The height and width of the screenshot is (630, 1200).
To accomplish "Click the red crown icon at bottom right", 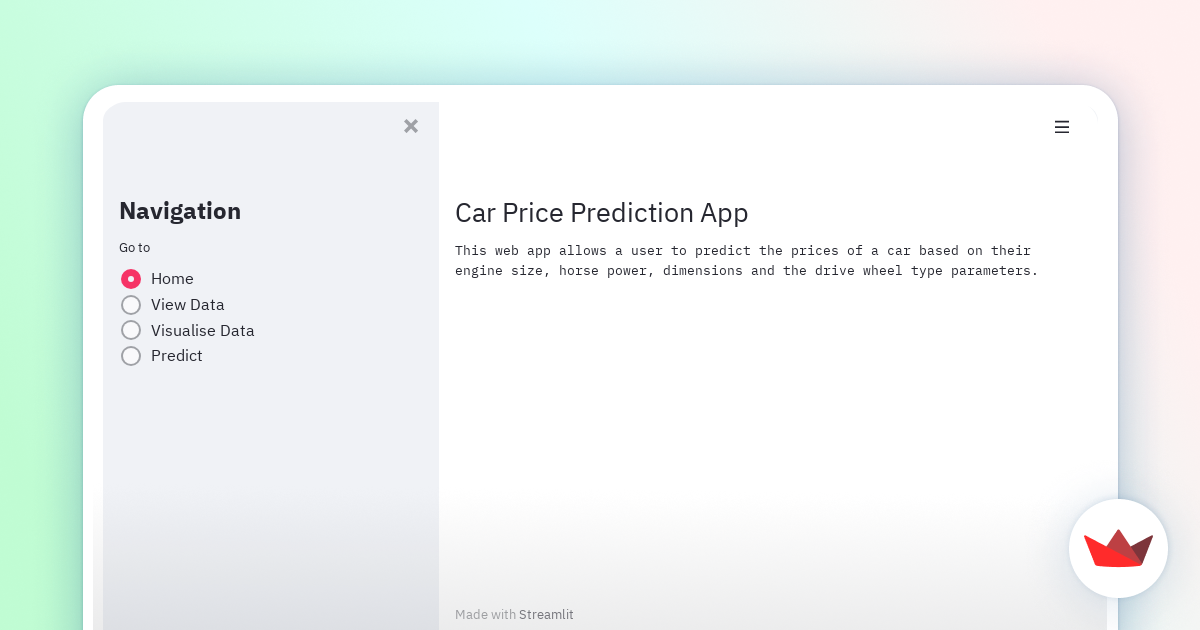I will pos(1118,549).
